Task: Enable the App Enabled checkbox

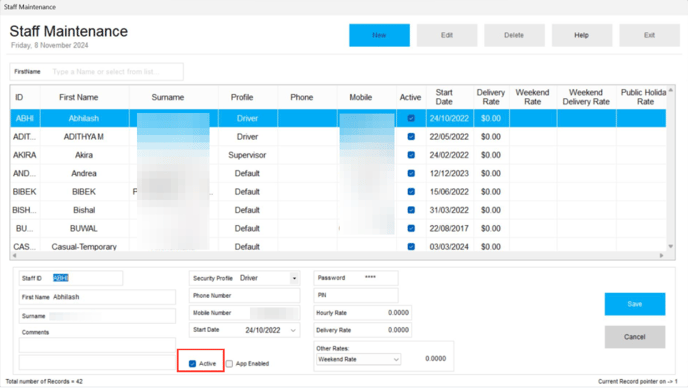Action: click(x=229, y=363)
